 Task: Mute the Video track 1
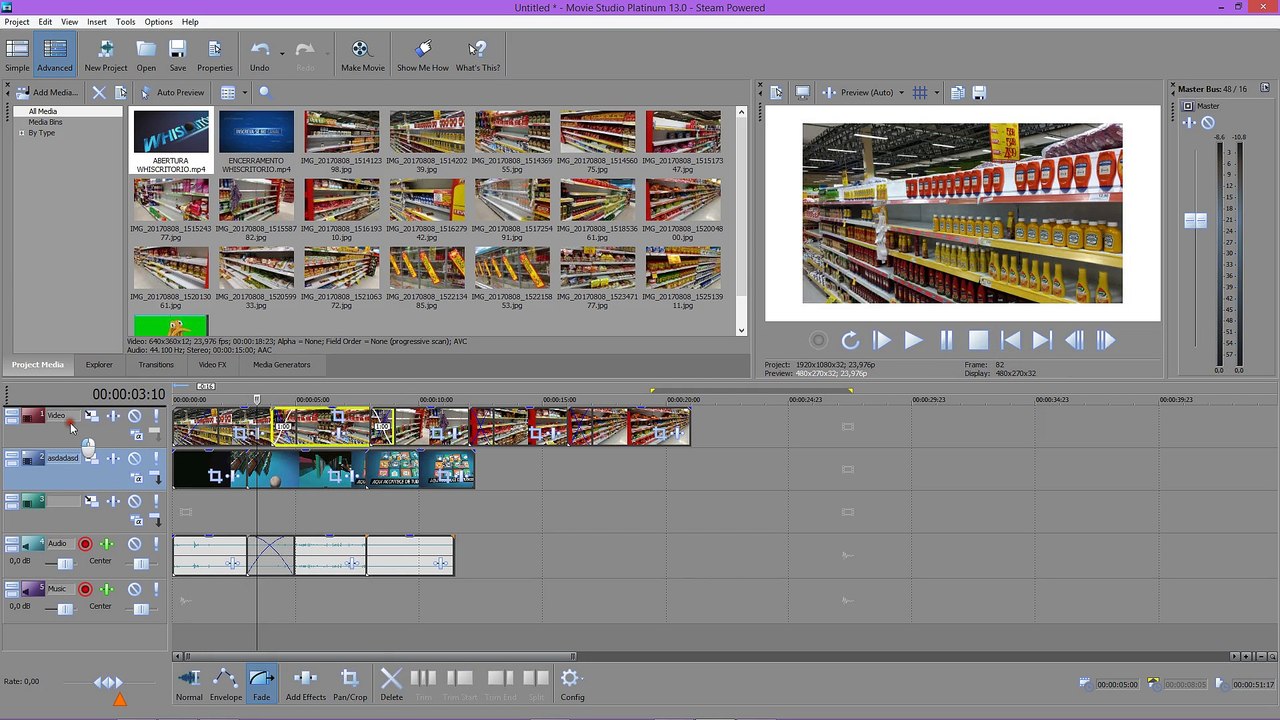[134, 416]
